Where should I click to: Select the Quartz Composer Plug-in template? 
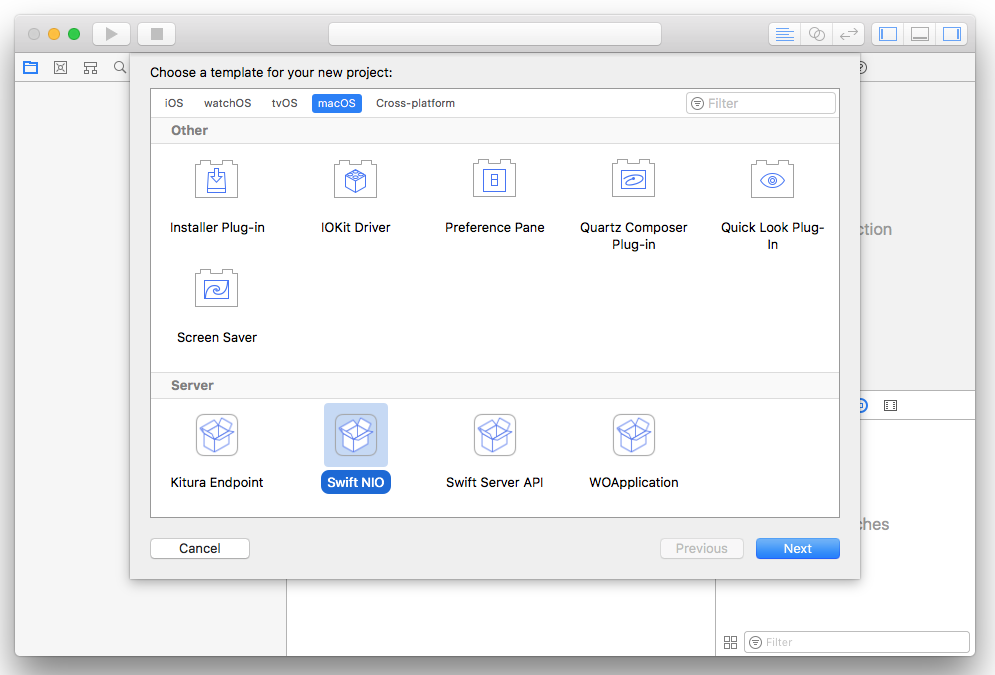(x=633, y=206)
